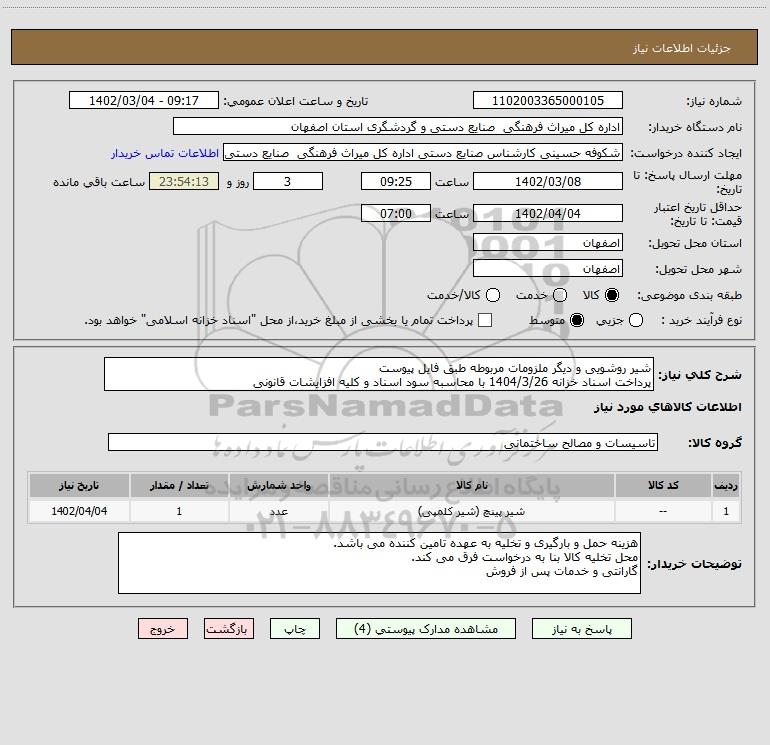Click the delivery province field اصفهان

click(548, 243)
